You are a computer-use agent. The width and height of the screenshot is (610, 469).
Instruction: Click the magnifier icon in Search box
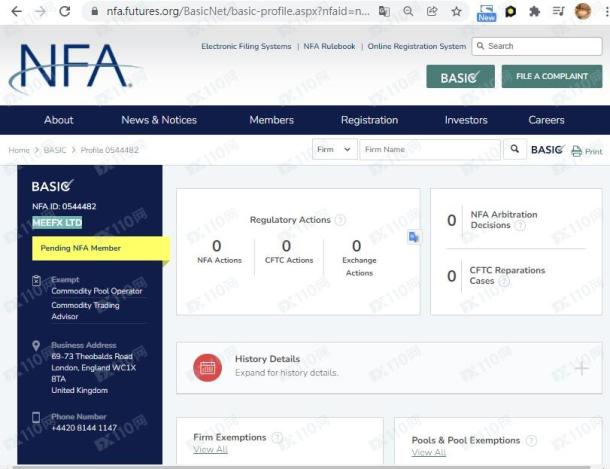tap(480, 46)
